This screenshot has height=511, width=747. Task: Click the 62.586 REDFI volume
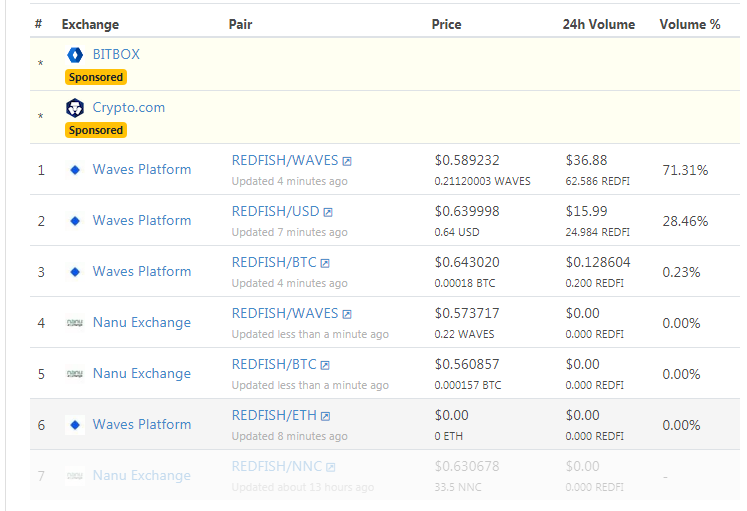[x=597, y=181]
